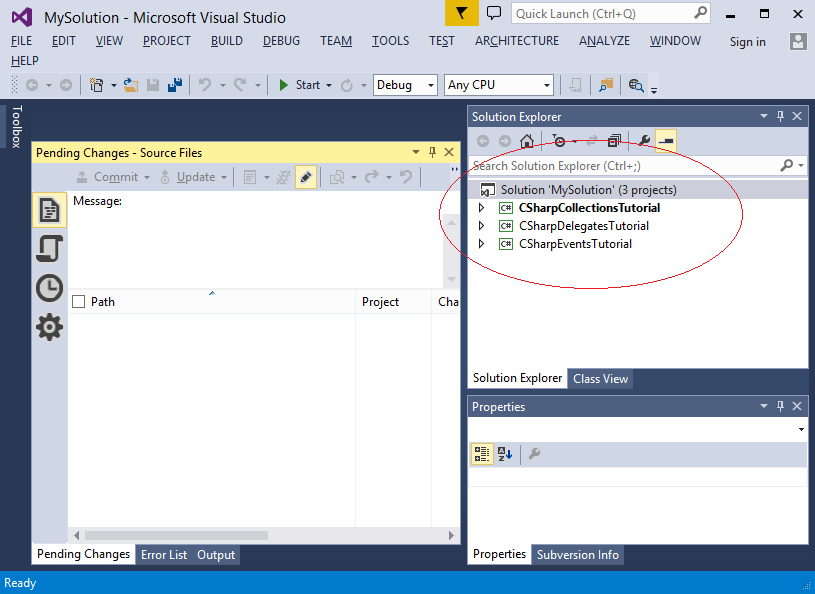
Task: Switch to the Error List tab
Action: (x=164, y=555)
